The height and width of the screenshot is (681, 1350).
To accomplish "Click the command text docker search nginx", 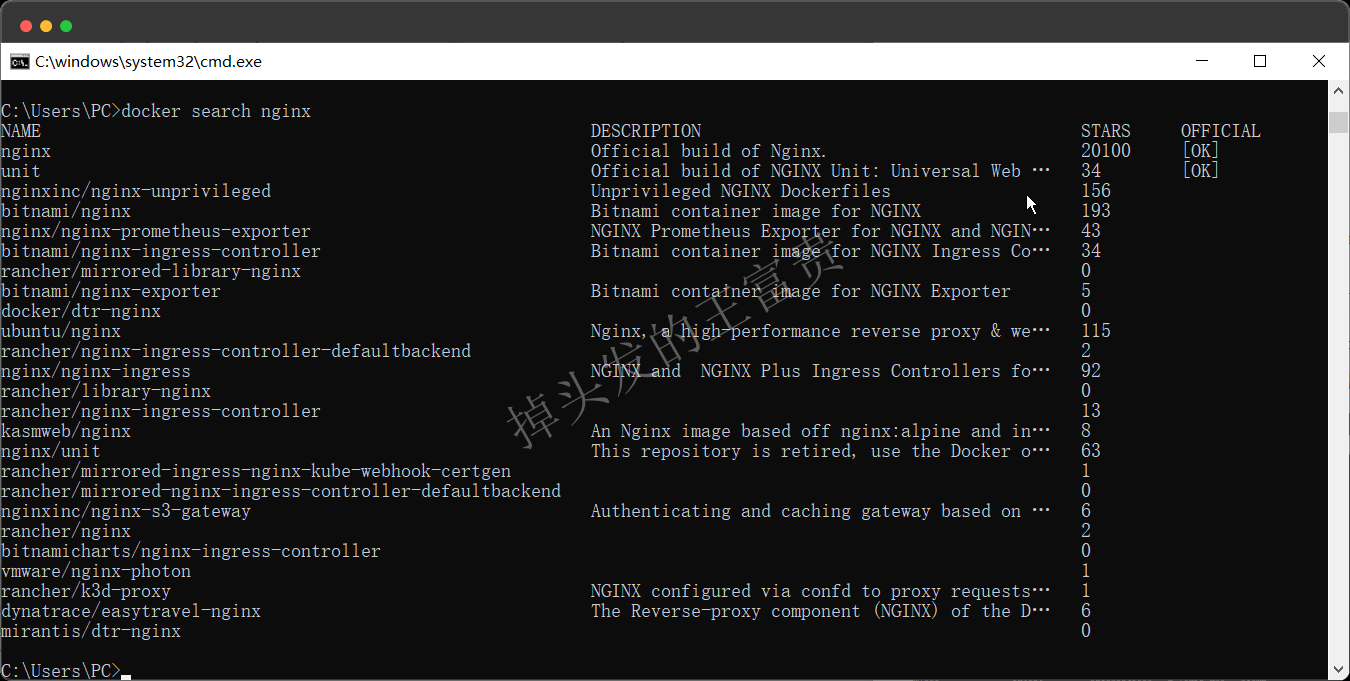I will point(216,111).
